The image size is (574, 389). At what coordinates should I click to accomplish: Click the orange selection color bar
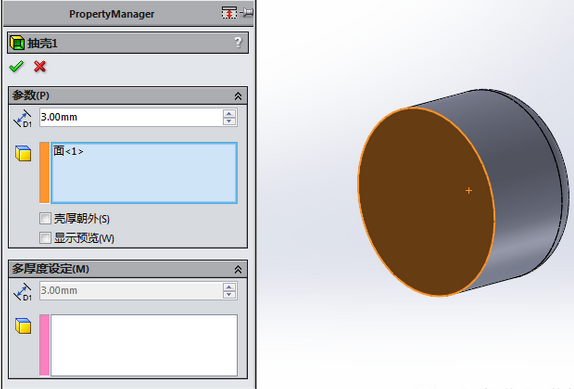click(x=44, y=172)
